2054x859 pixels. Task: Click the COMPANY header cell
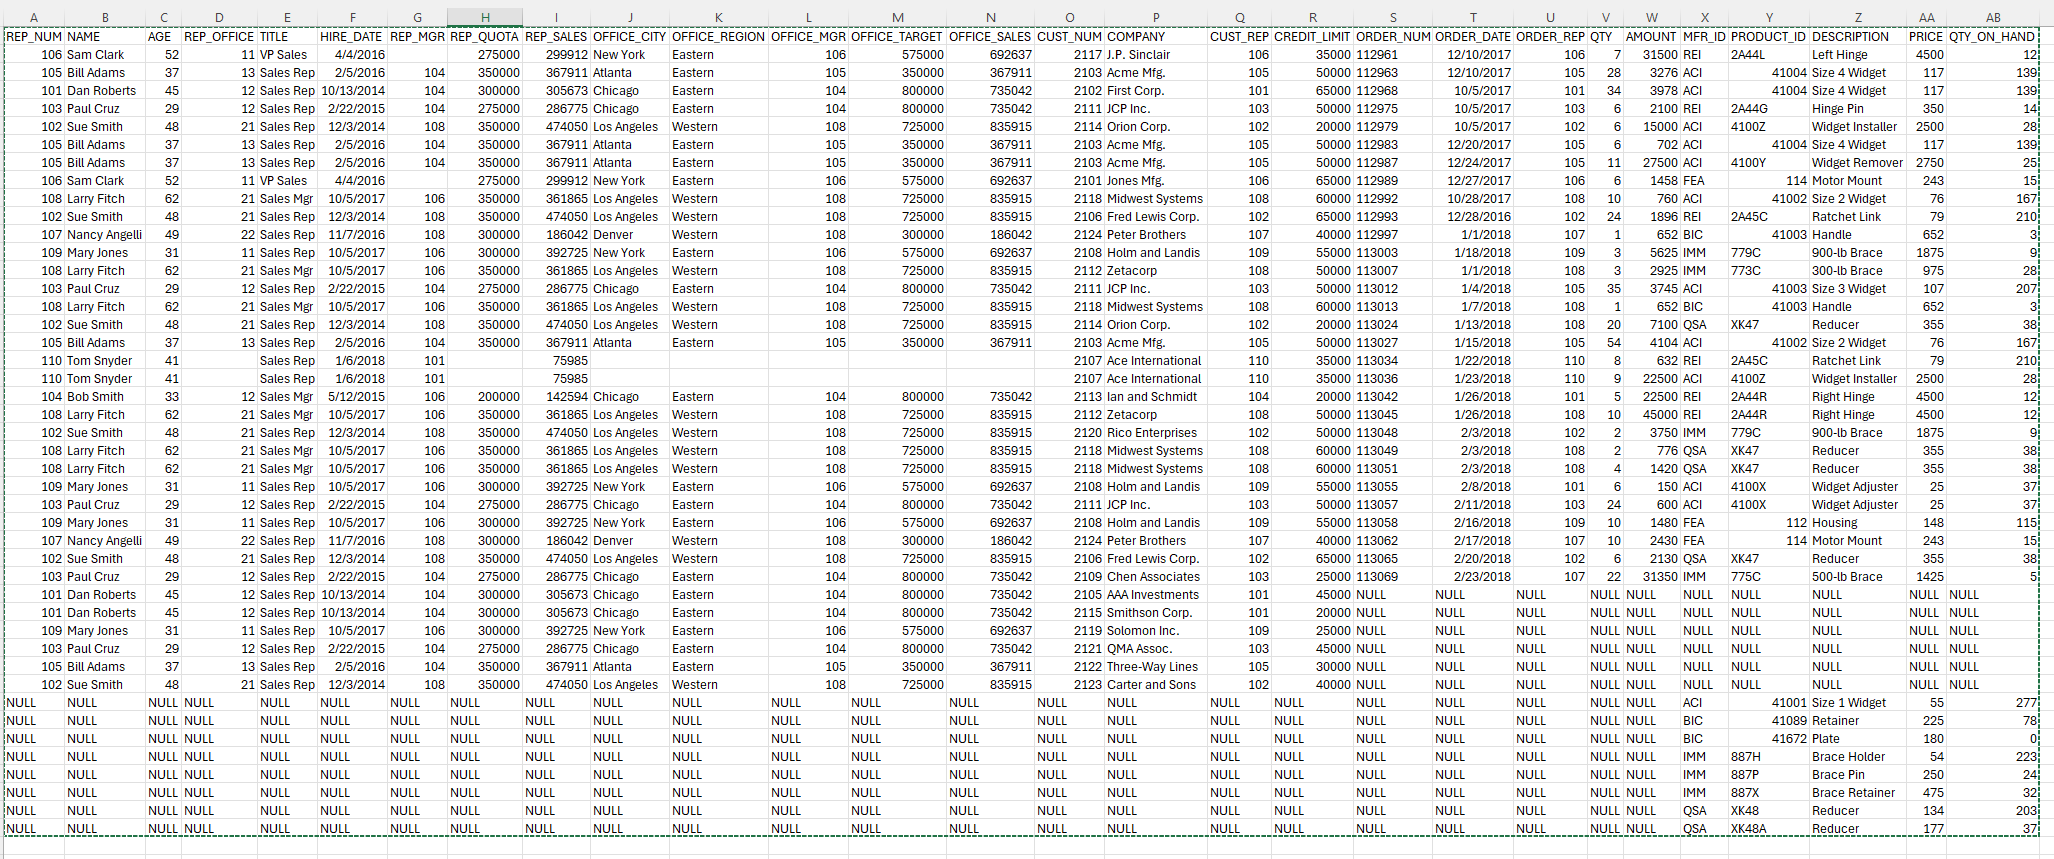click(x=1155, y=36)
